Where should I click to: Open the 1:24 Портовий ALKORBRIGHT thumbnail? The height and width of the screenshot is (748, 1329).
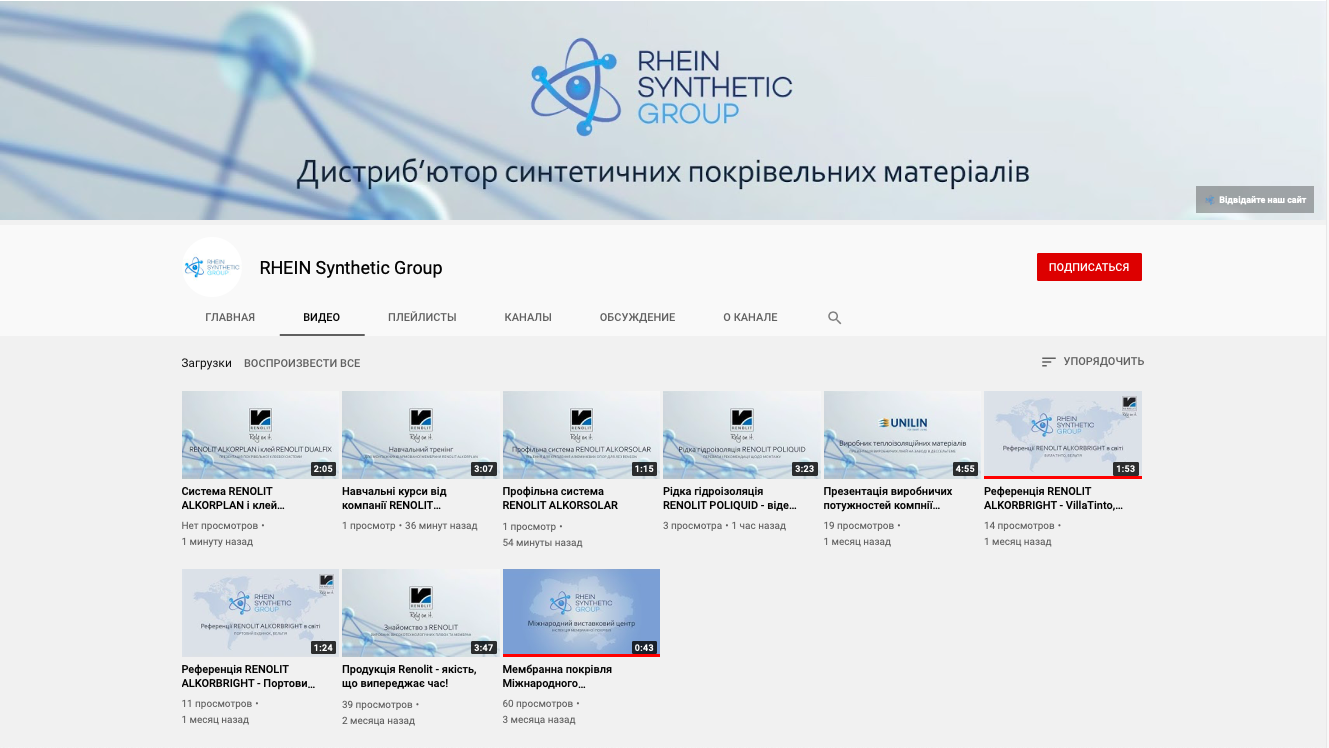(x=260, y=613)
